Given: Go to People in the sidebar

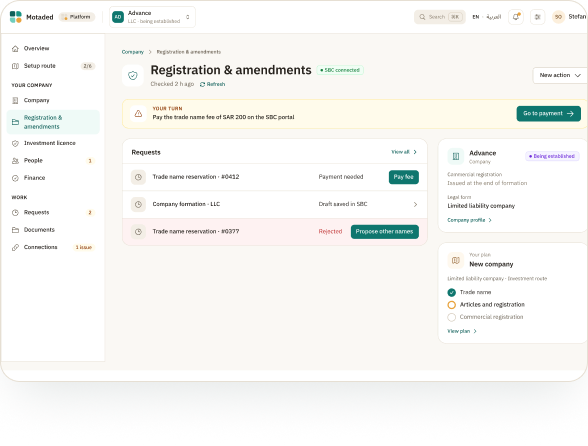Looking at the screenshot, I should pos(53,161).
